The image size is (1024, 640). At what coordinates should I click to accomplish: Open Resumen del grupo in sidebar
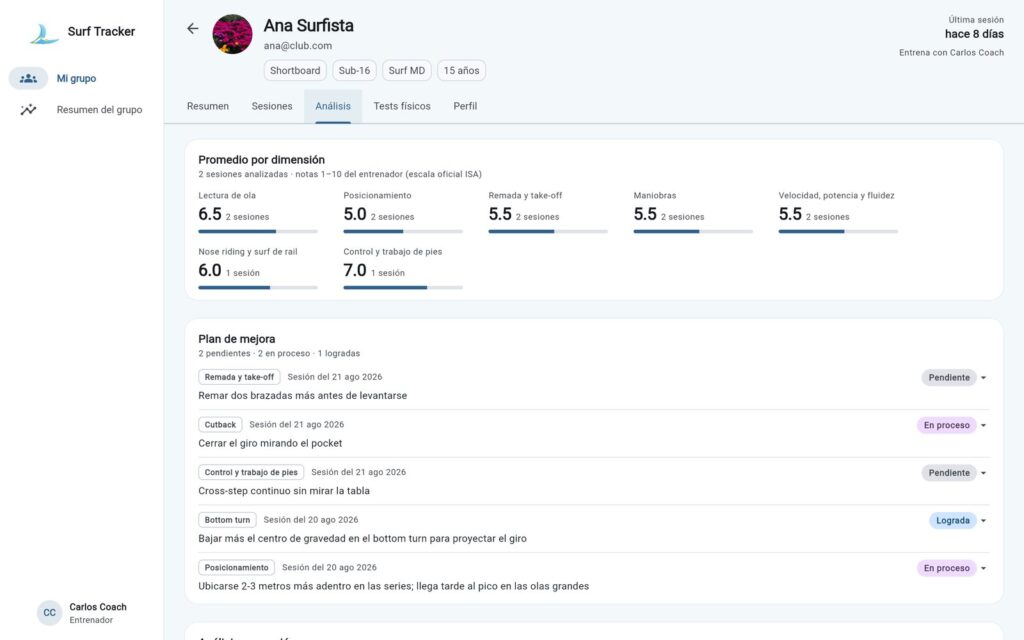coord(82,110)
